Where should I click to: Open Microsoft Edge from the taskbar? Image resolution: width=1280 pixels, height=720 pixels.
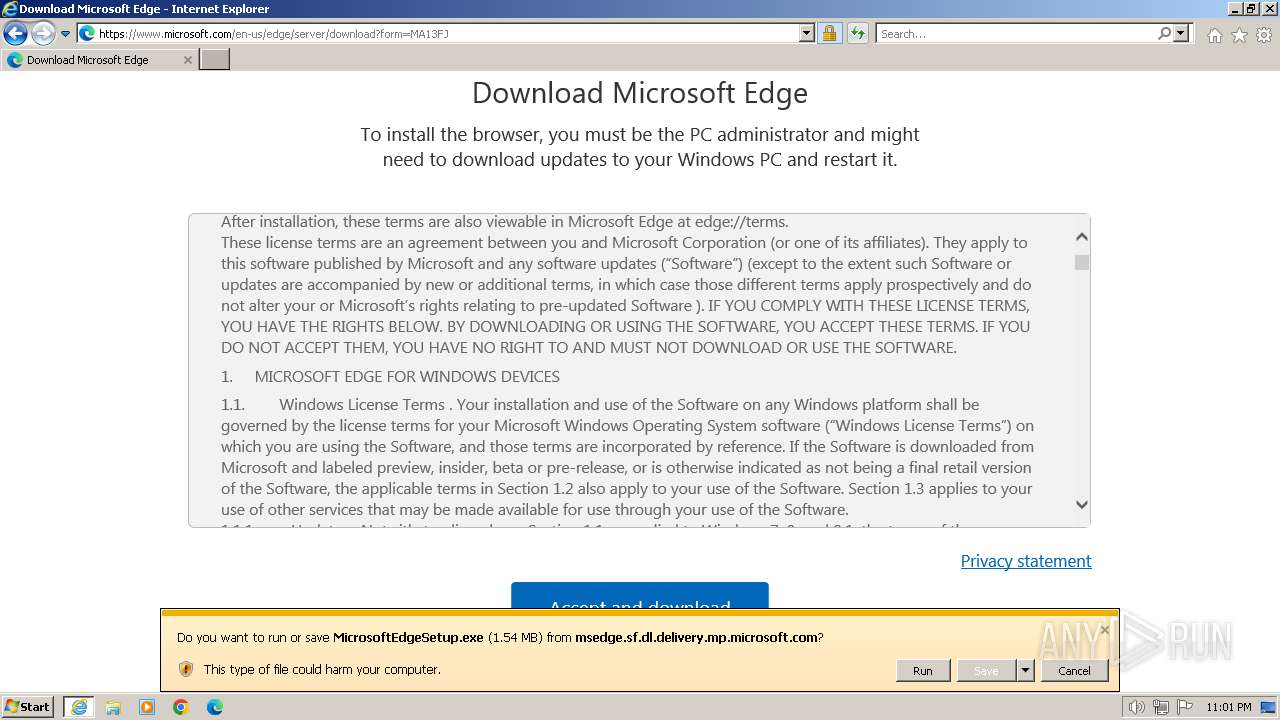click(215, 707)
